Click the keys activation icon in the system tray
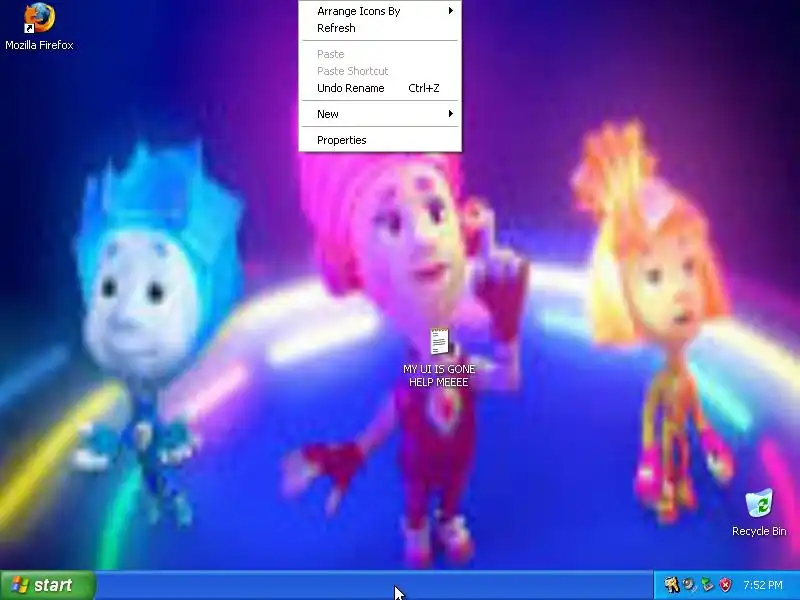 (x=671, y=585)
